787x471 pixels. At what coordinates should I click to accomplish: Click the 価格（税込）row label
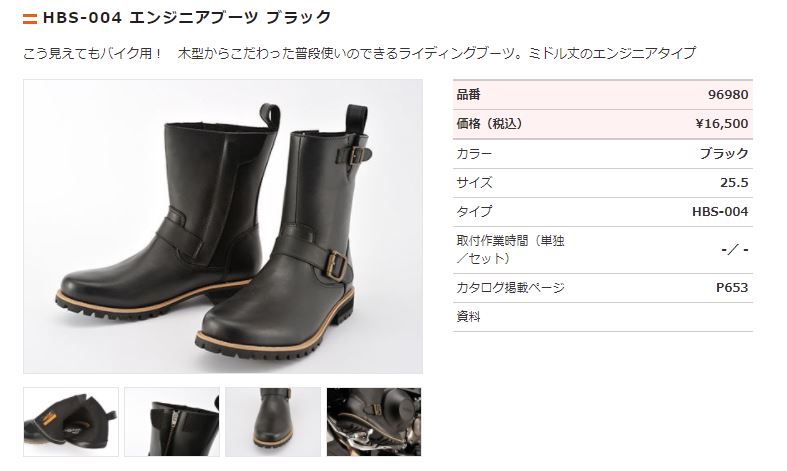490,124
